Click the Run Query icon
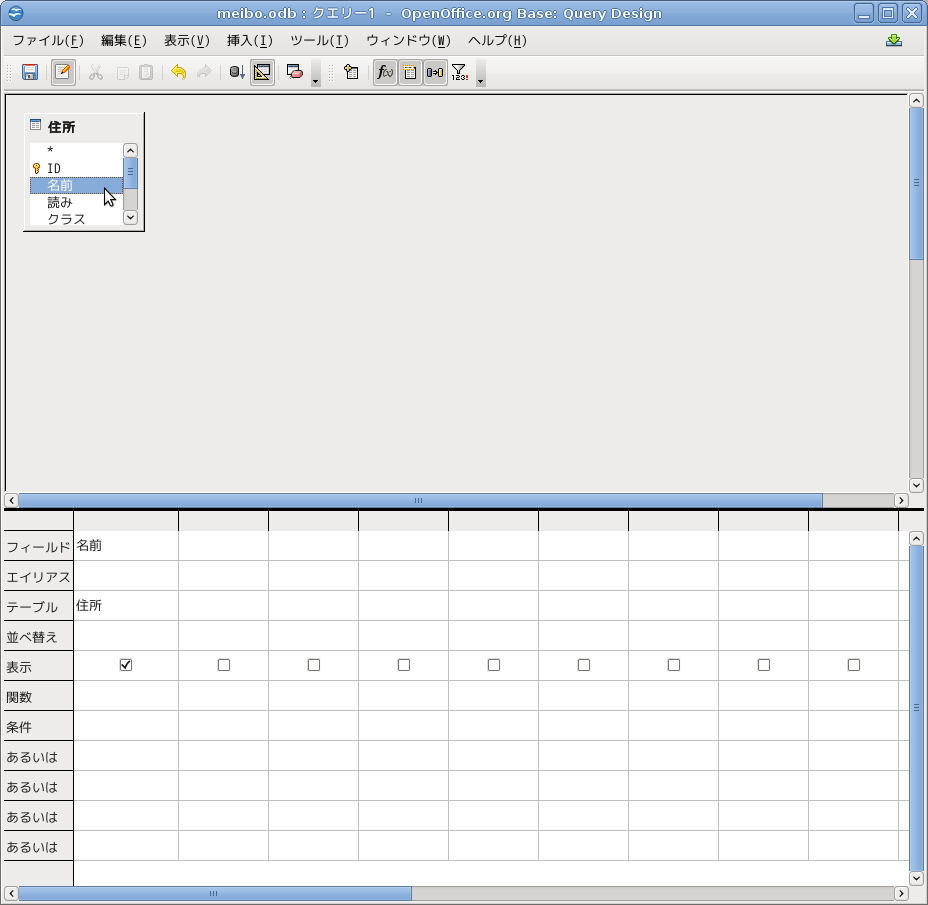This screenshot has width=928, height=905. (237, 72)
